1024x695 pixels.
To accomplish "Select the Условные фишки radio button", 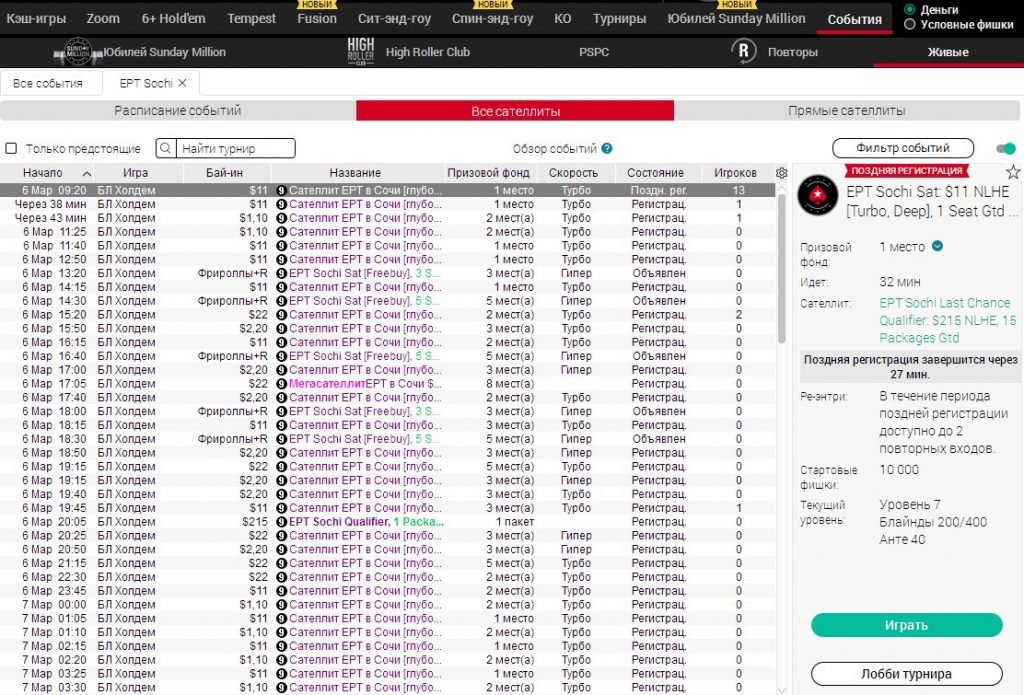I will 909,24.
